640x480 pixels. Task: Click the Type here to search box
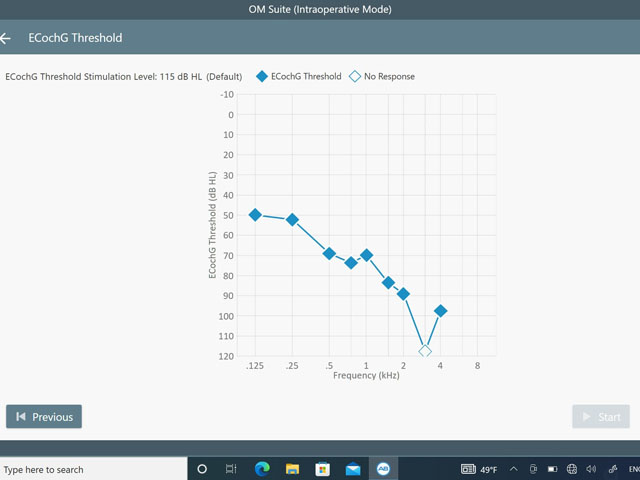click(x=92, y=468)
